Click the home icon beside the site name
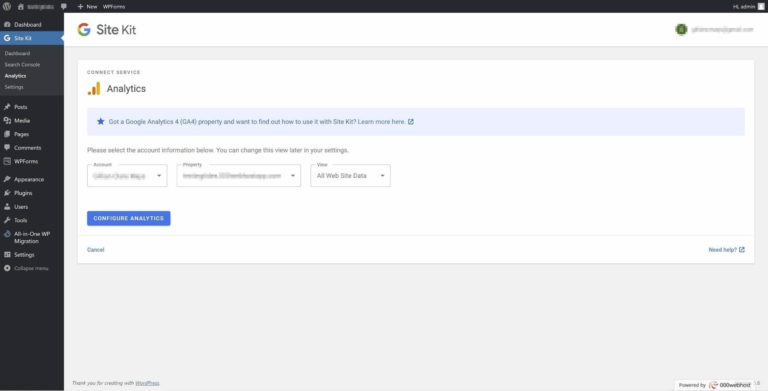The width and height of the screenshot is (768, 391). (x=21, y=6)
